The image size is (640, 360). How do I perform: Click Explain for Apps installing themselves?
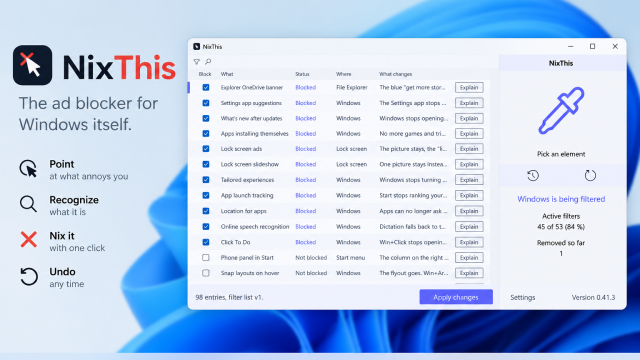[x=469, y=133]
